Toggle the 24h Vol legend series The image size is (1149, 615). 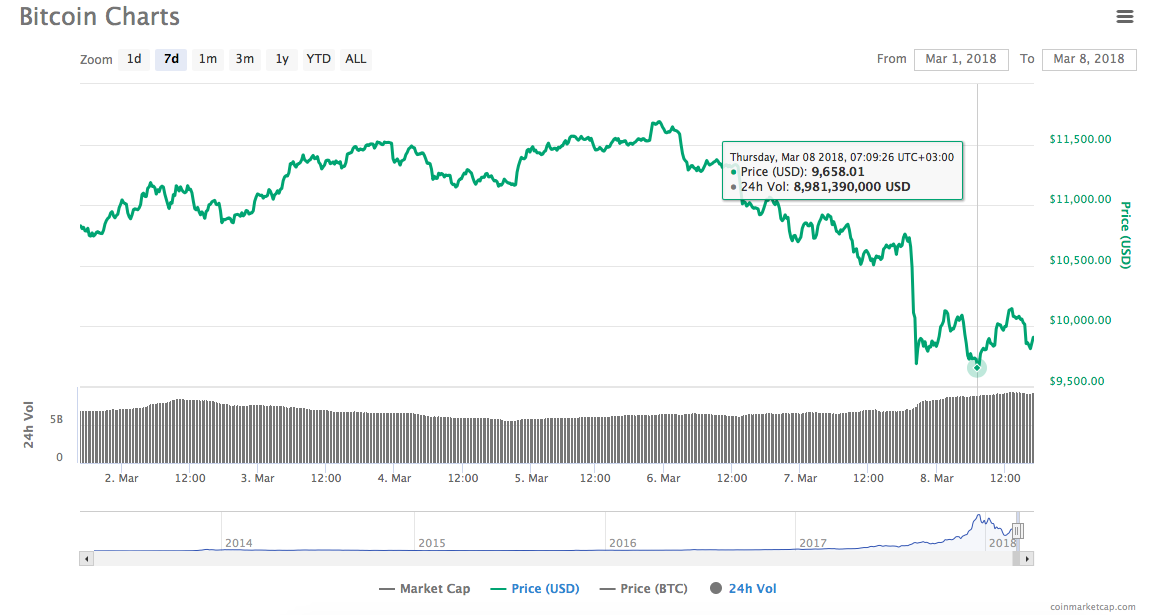[x=743, y=589]
